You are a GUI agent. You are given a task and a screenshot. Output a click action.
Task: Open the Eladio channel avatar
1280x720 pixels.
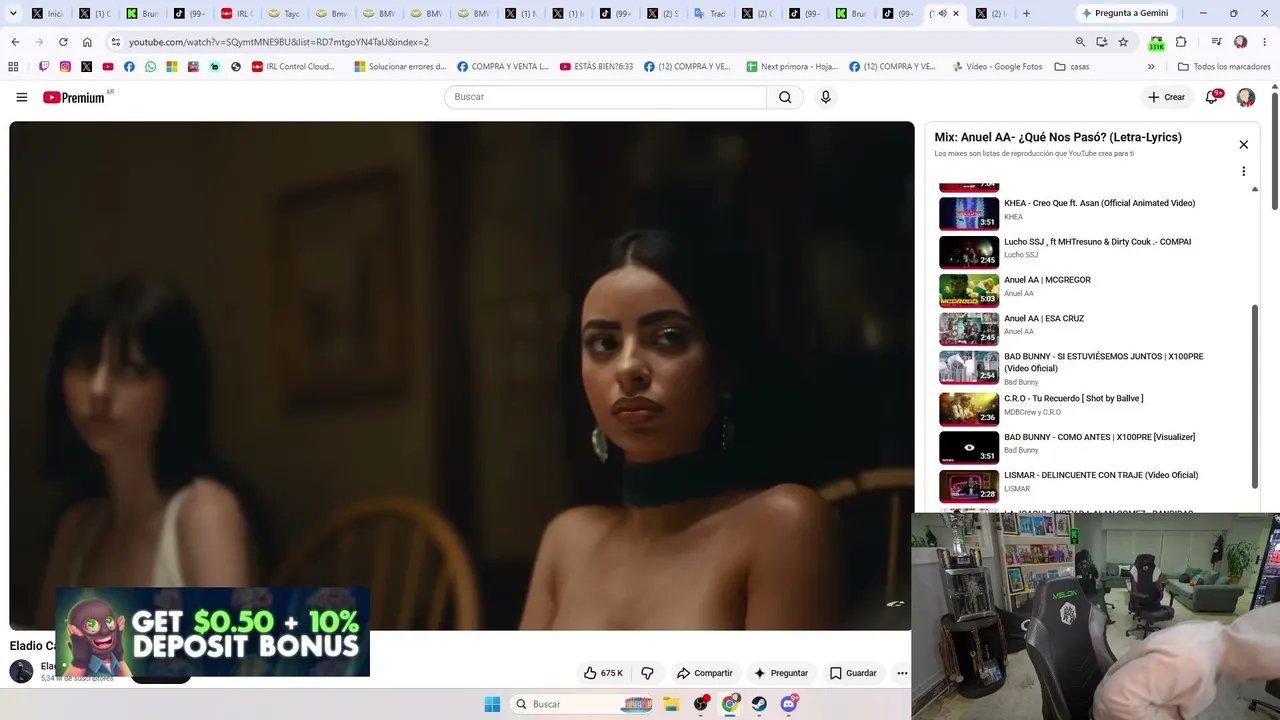point(21,672)
